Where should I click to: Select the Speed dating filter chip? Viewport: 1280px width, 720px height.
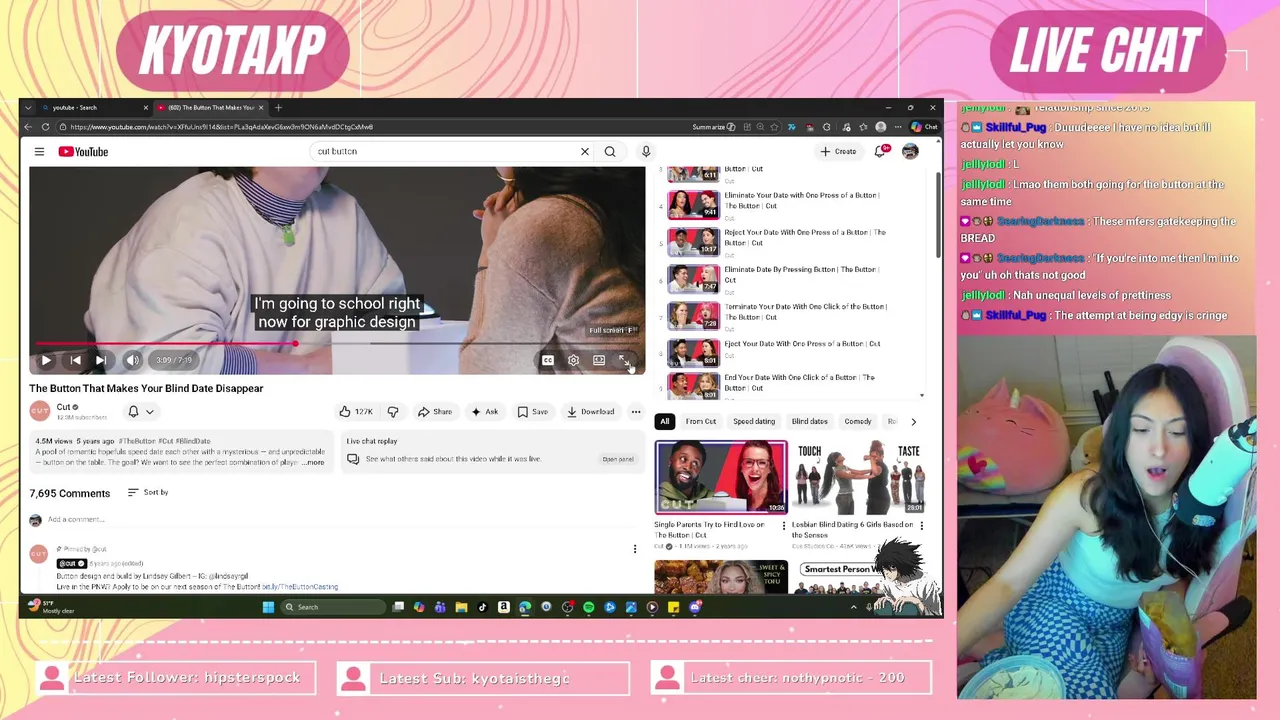(754, 421)
